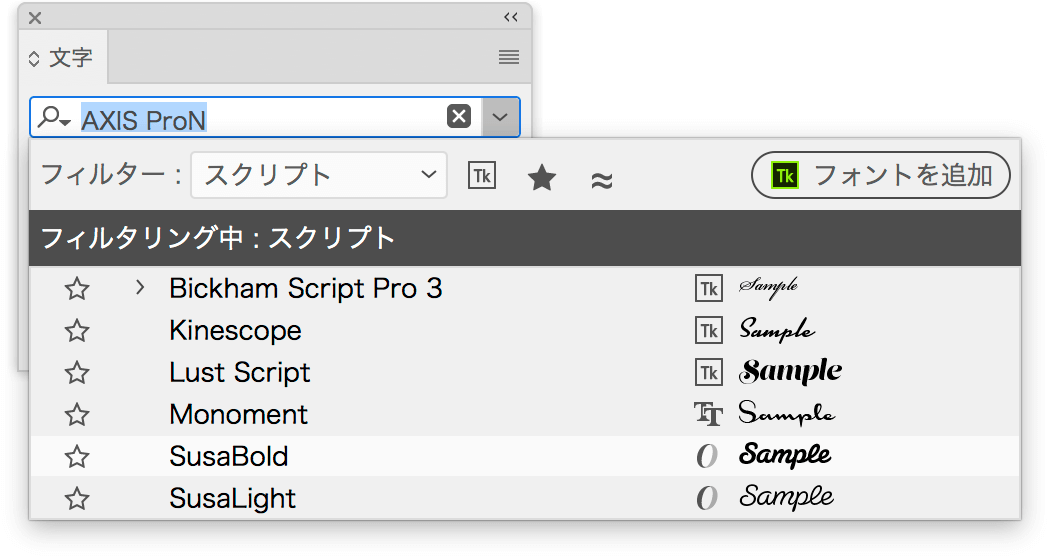Click the TrueType icon for Monoment
The width and height of the screenshot is (1050, 556).
click(x=708, y=415)
